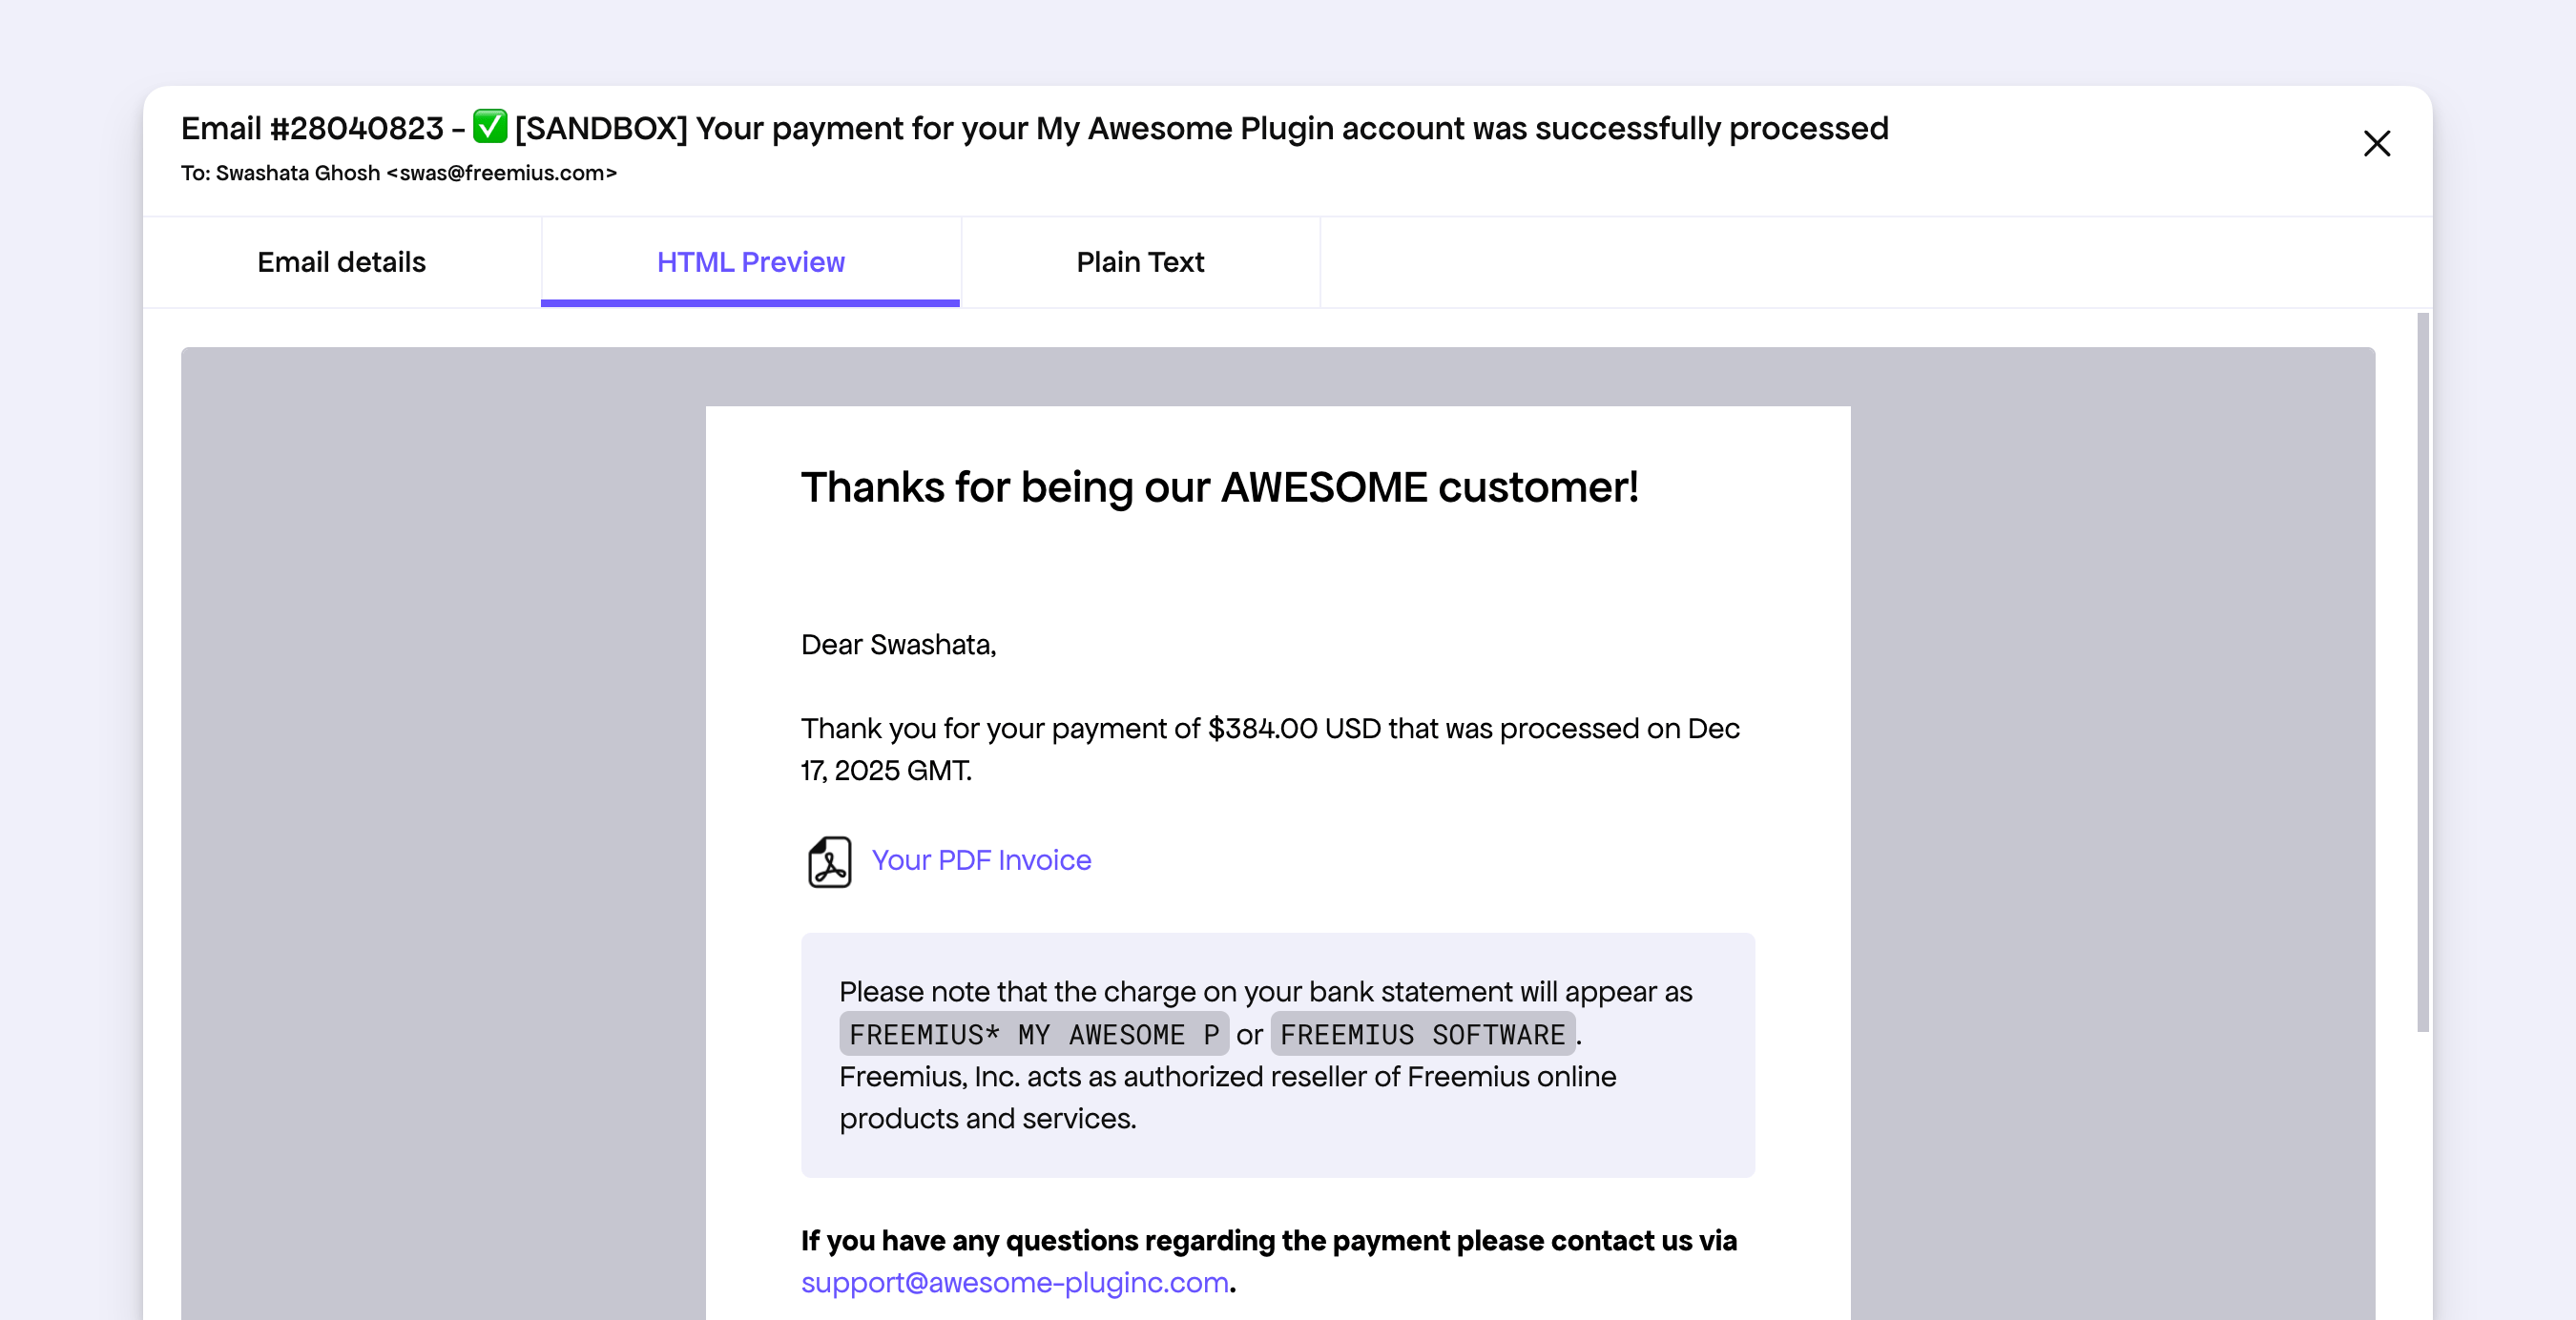This screenshot has height=1320, width=2576.
Task: Click the vertical scrollbar of the preview
Action: click(x=2422, y=670)
